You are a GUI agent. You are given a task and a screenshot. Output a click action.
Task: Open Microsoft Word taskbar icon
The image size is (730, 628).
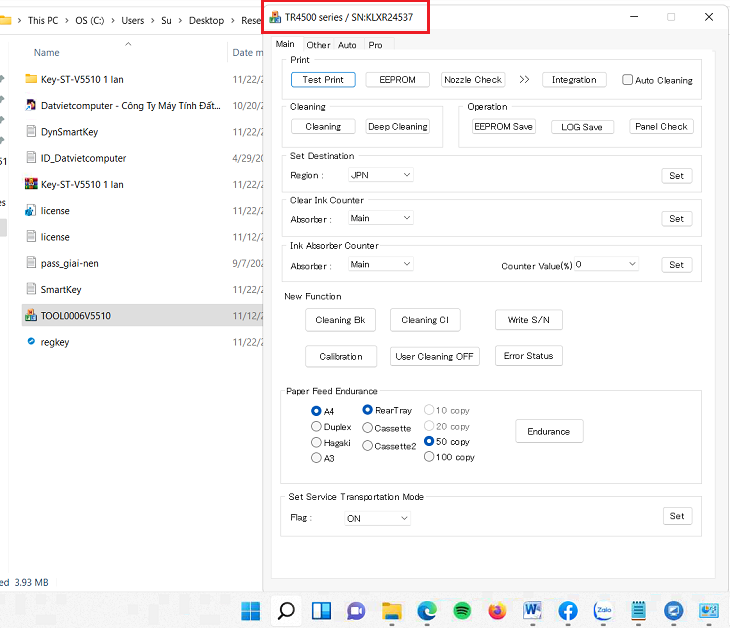coord(532,610)
